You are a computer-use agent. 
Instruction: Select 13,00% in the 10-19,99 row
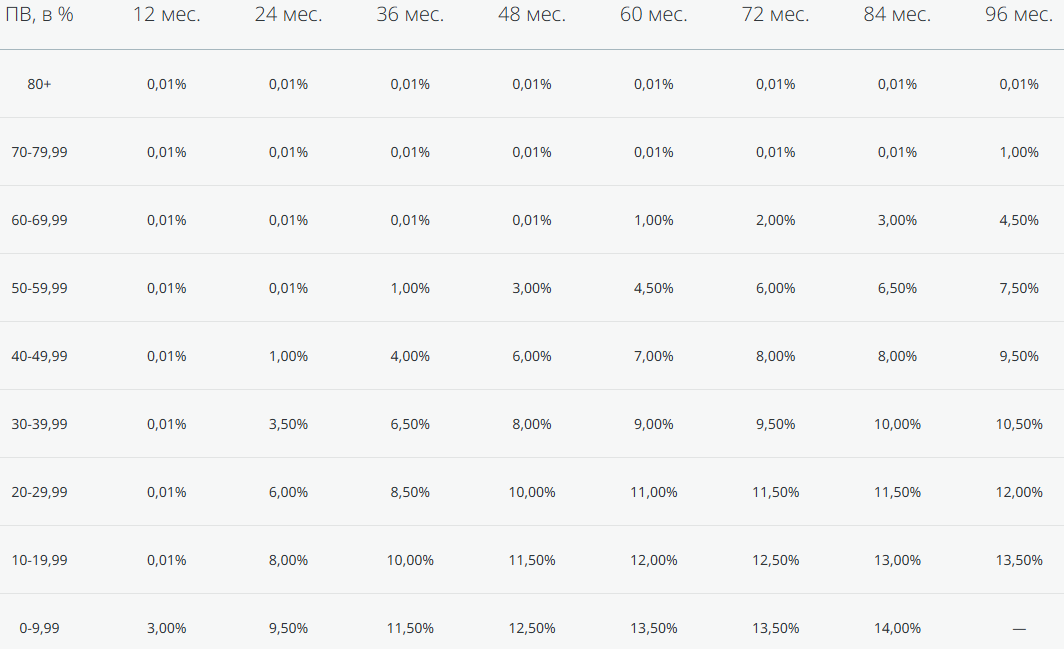point(897,560)
